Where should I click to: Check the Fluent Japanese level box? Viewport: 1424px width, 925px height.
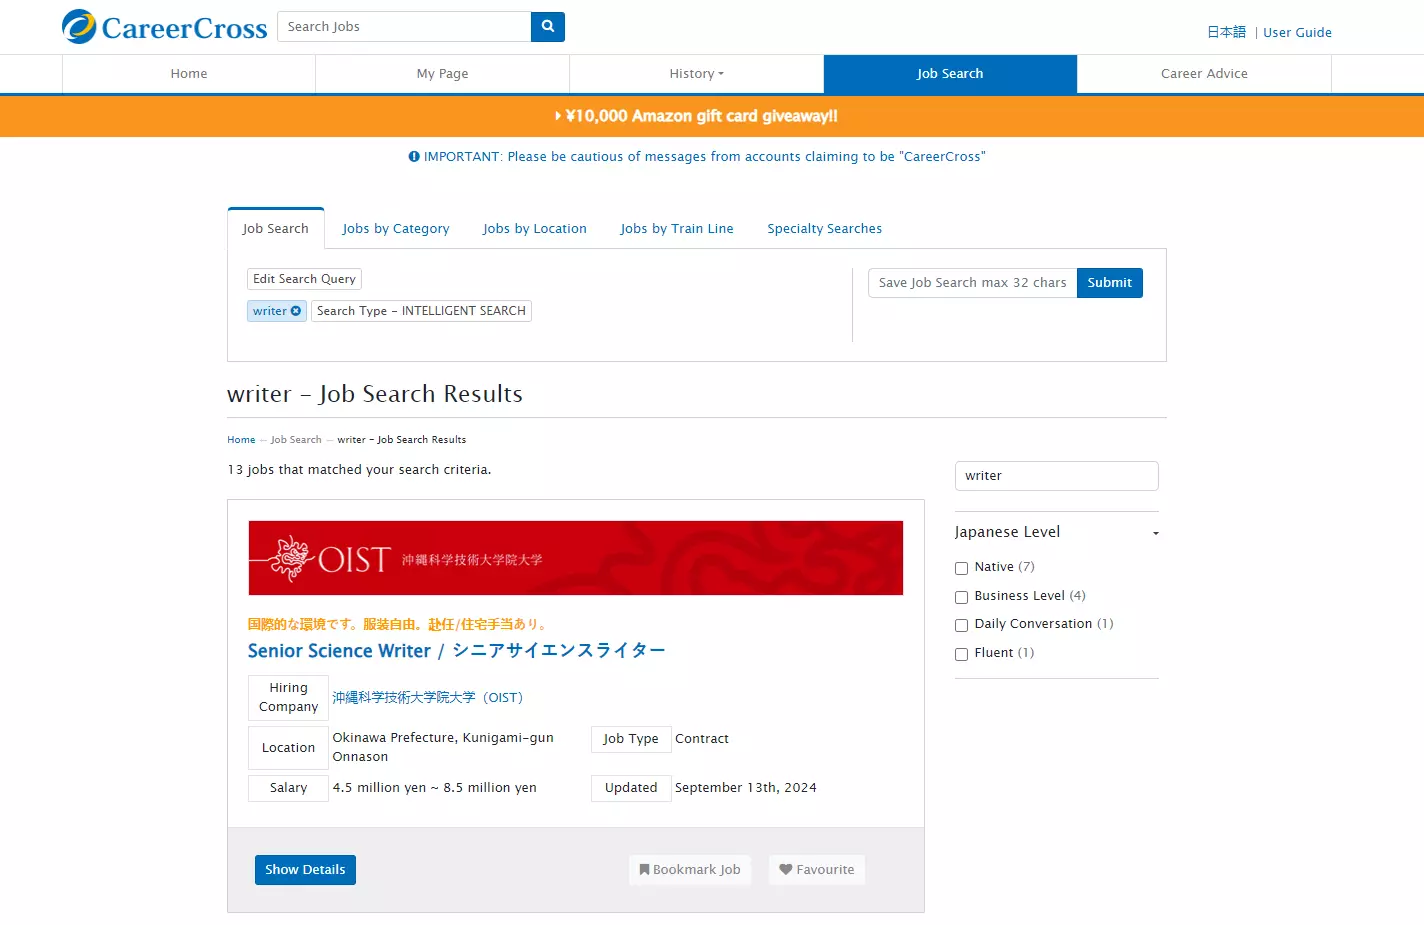point(961,654)
